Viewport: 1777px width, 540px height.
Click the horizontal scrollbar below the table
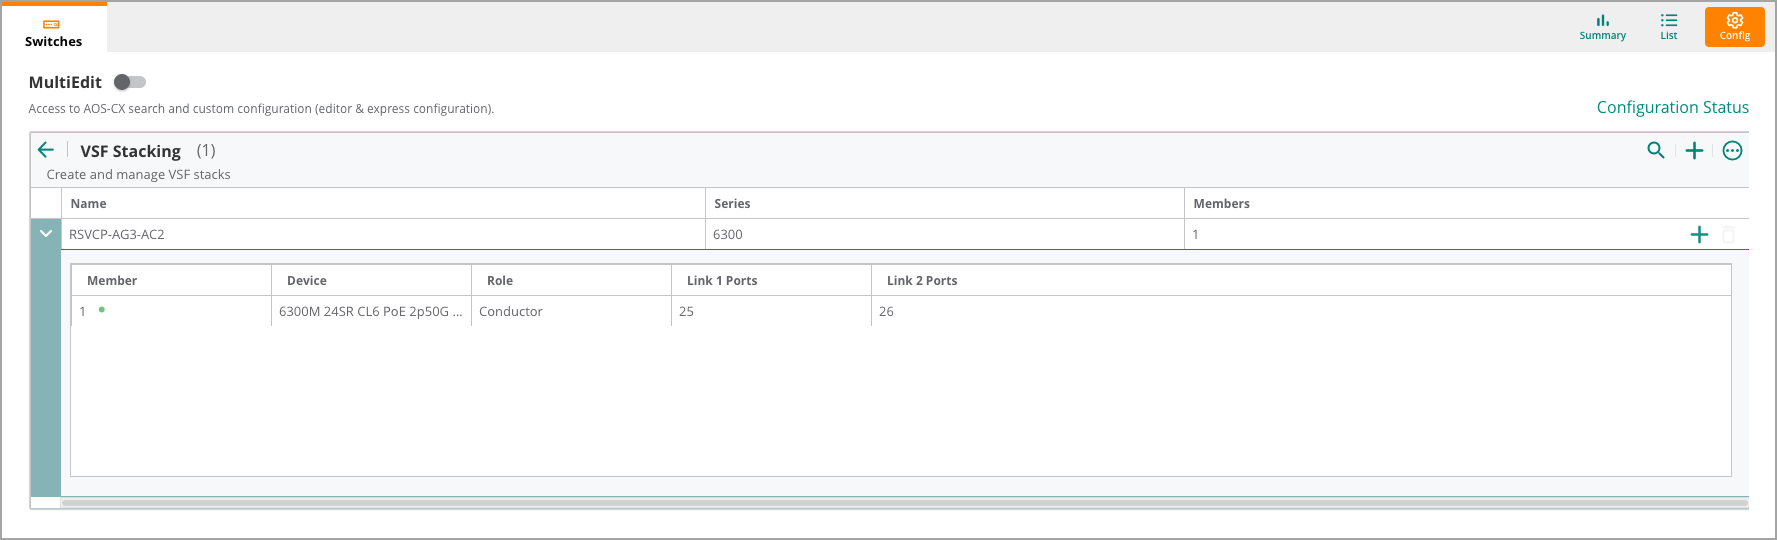click(x=905, y=503)
